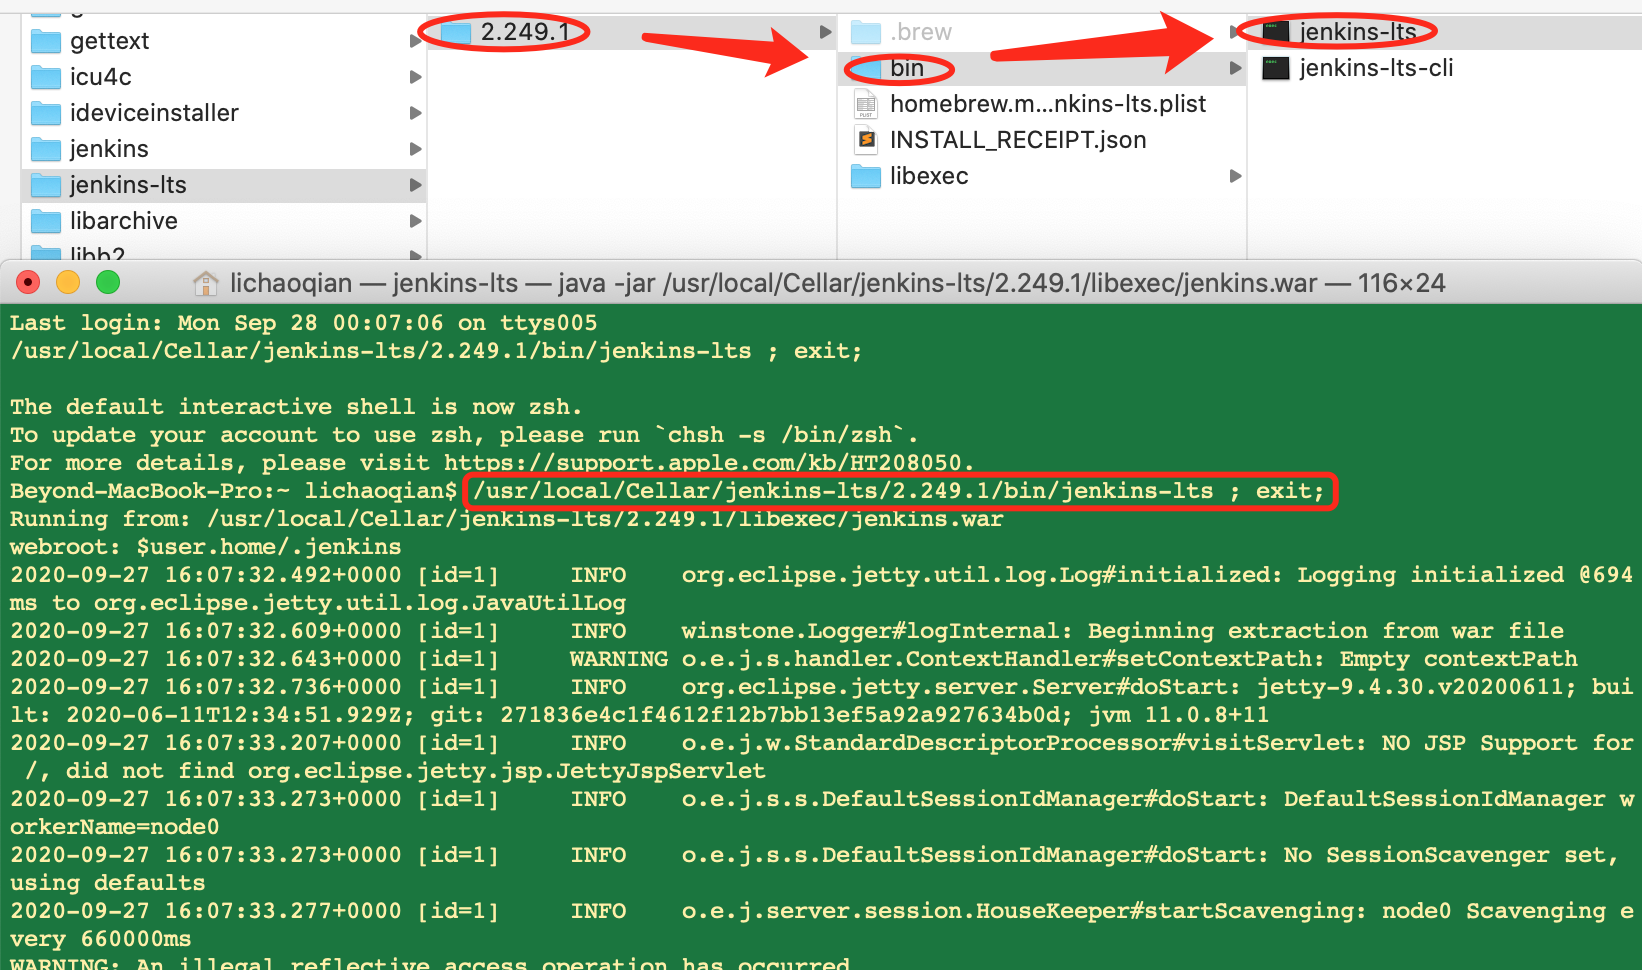Click 'No SessionScavenger set,' log text
Image resolution: width=1642 pixels, height=970 pixels.
pyautogui.click(x=1451, y=855)
